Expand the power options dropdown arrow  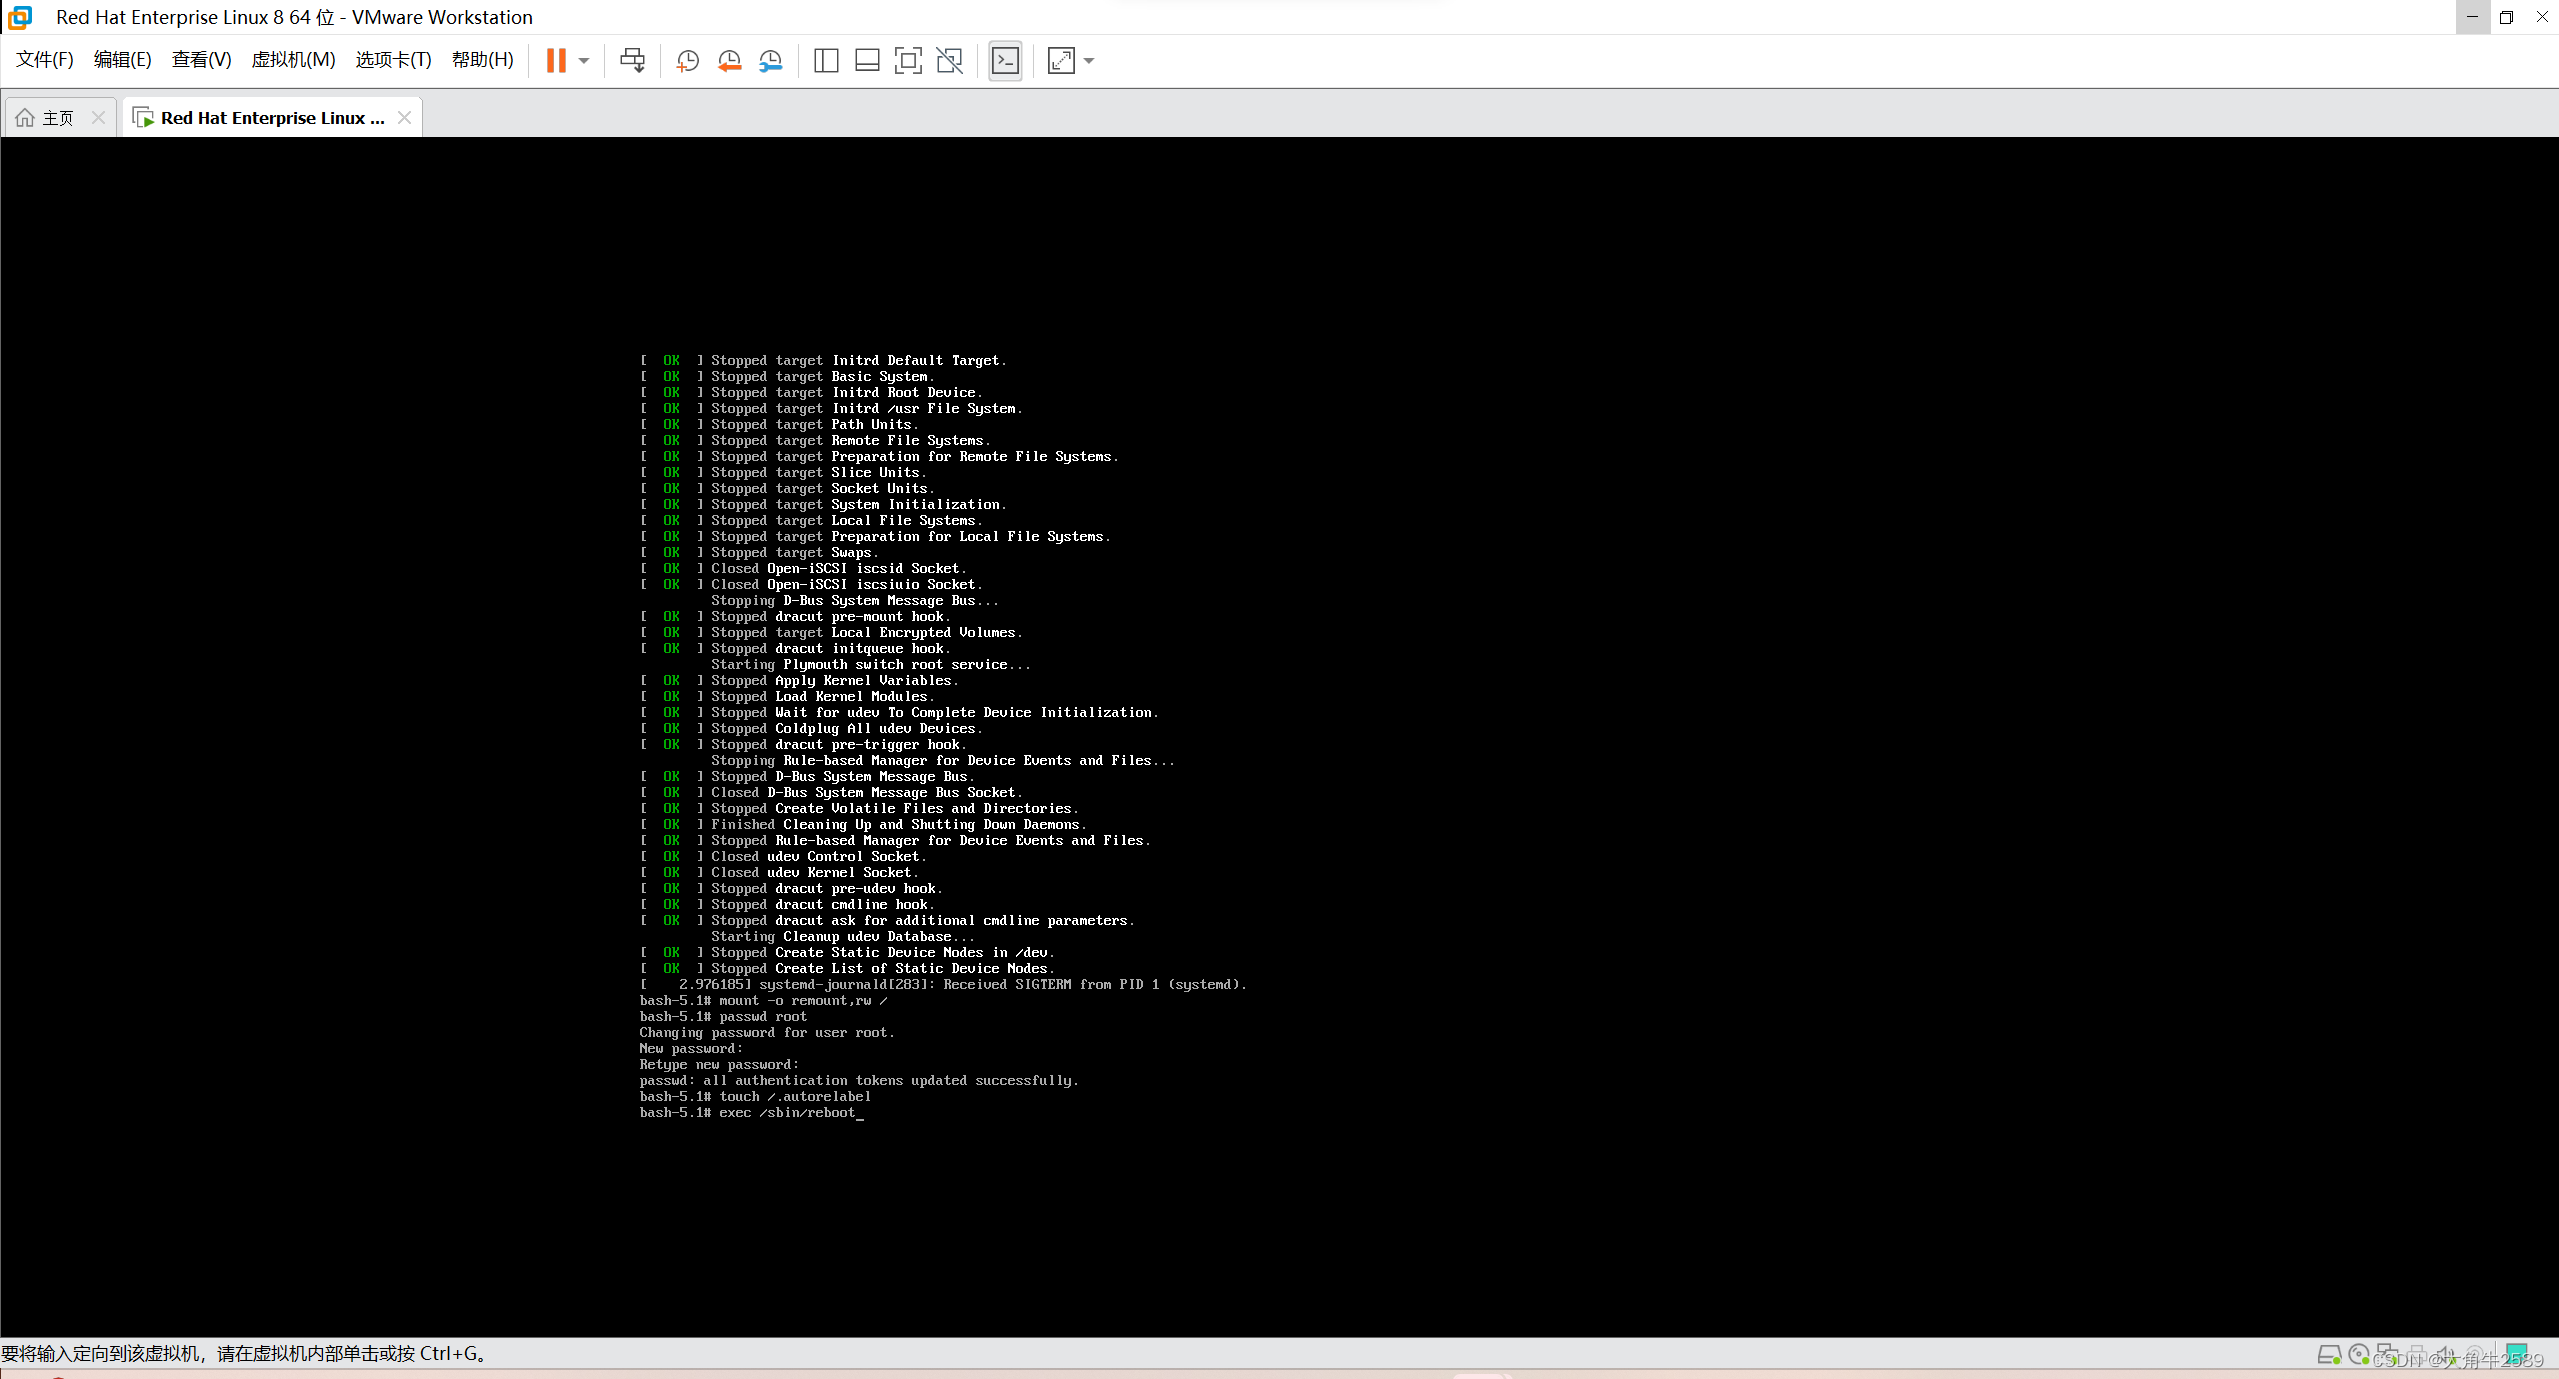pyautogui.click(x=584, y=61)
